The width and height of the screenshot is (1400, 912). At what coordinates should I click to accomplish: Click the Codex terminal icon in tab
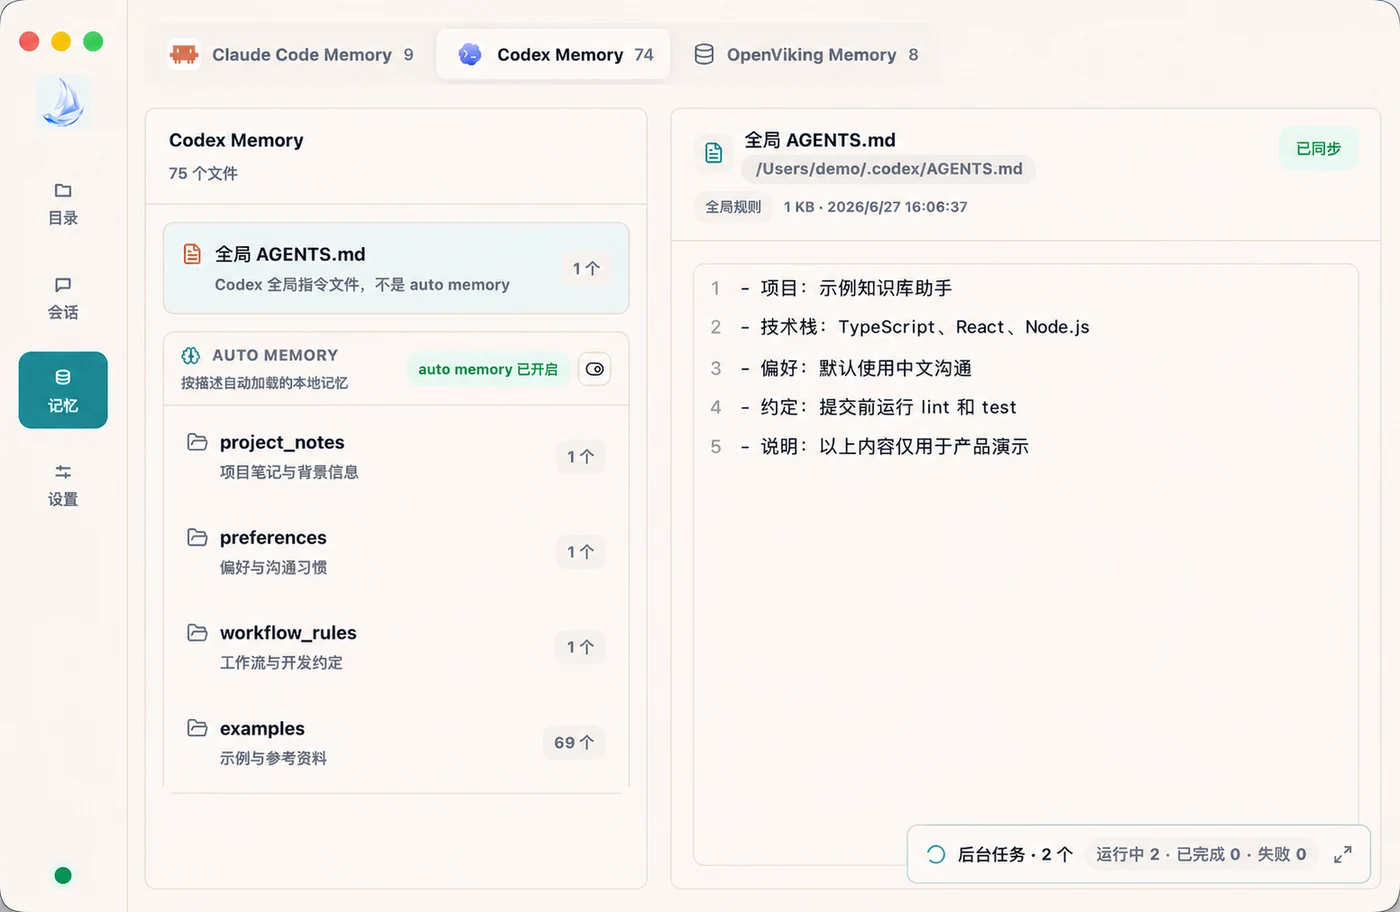point(470,54)
